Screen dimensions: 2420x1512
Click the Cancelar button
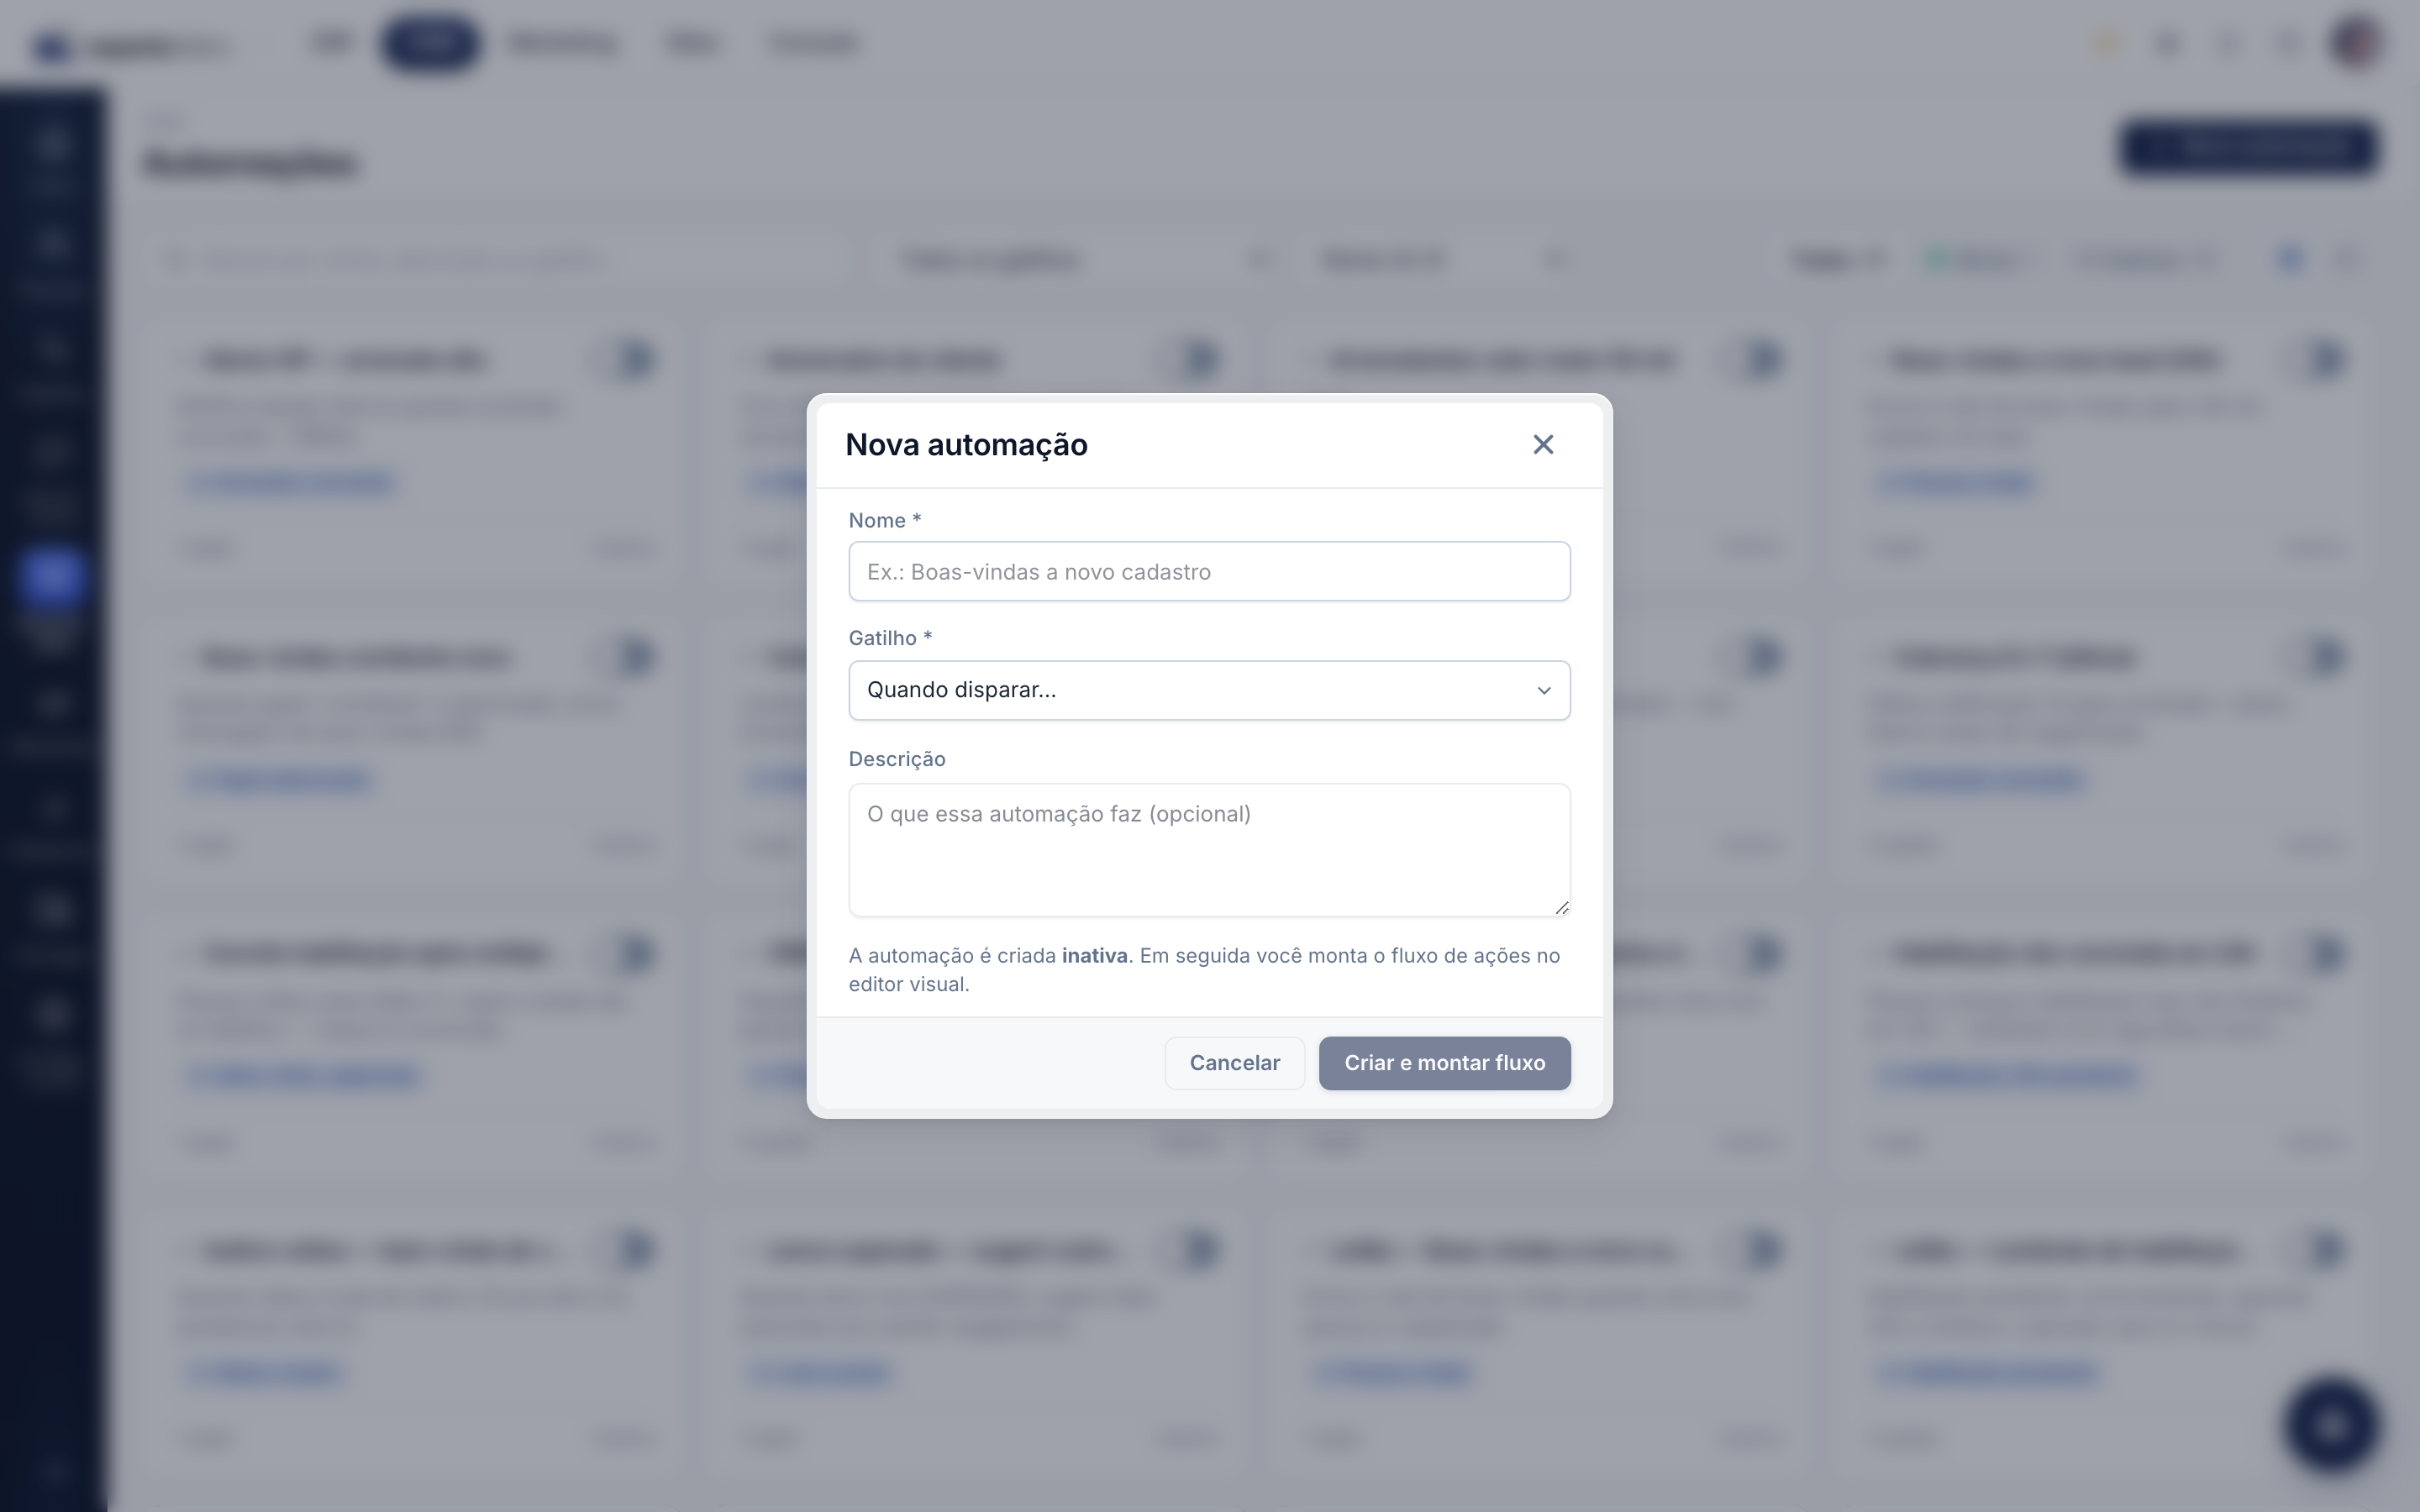pyautogui.click(x=1234, y=1063)
